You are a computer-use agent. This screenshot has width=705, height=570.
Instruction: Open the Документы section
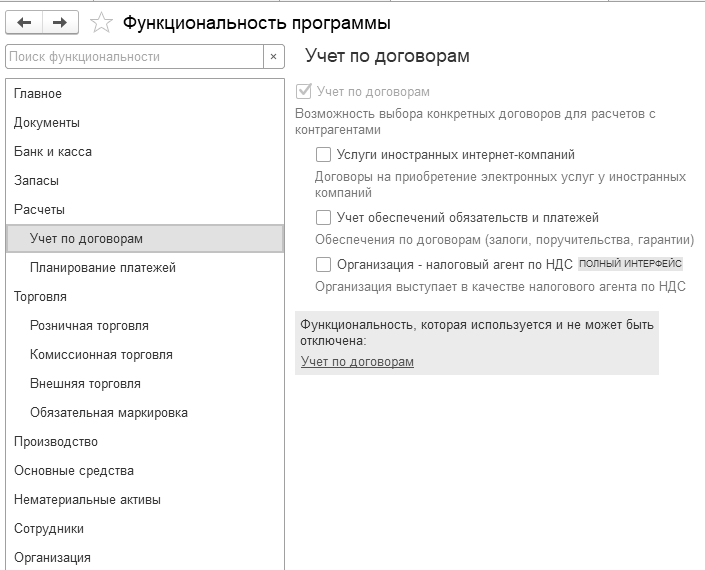pos(47,123)
